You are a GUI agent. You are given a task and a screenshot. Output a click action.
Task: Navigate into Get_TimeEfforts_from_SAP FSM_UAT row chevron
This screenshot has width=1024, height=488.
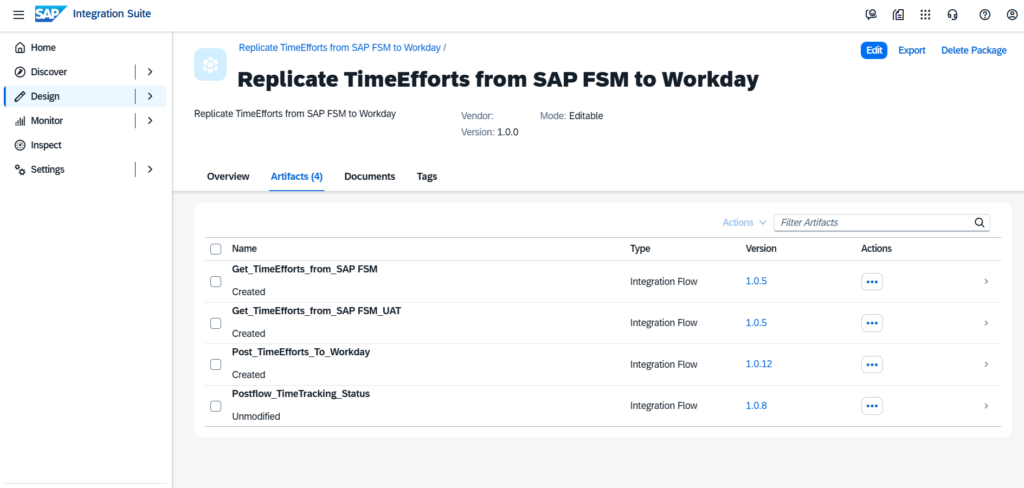coord(986,323)
